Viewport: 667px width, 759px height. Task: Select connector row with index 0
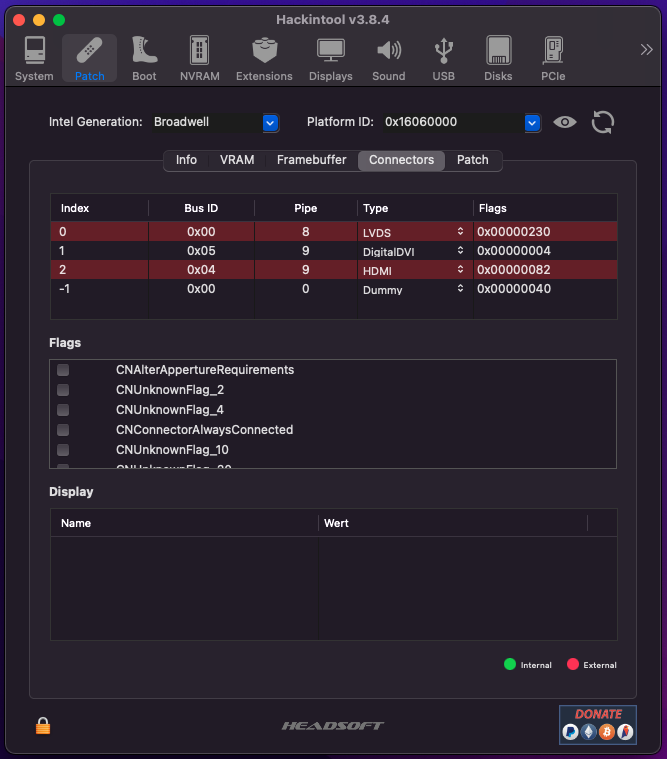pyautogui.click(x=334, y=231)
